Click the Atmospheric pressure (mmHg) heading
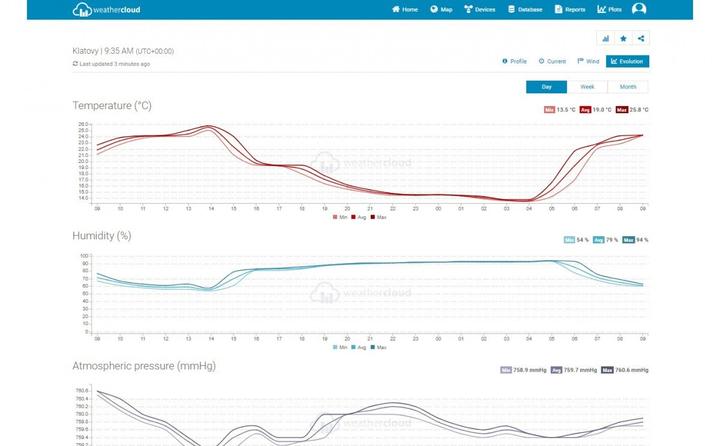 (144, 366)
